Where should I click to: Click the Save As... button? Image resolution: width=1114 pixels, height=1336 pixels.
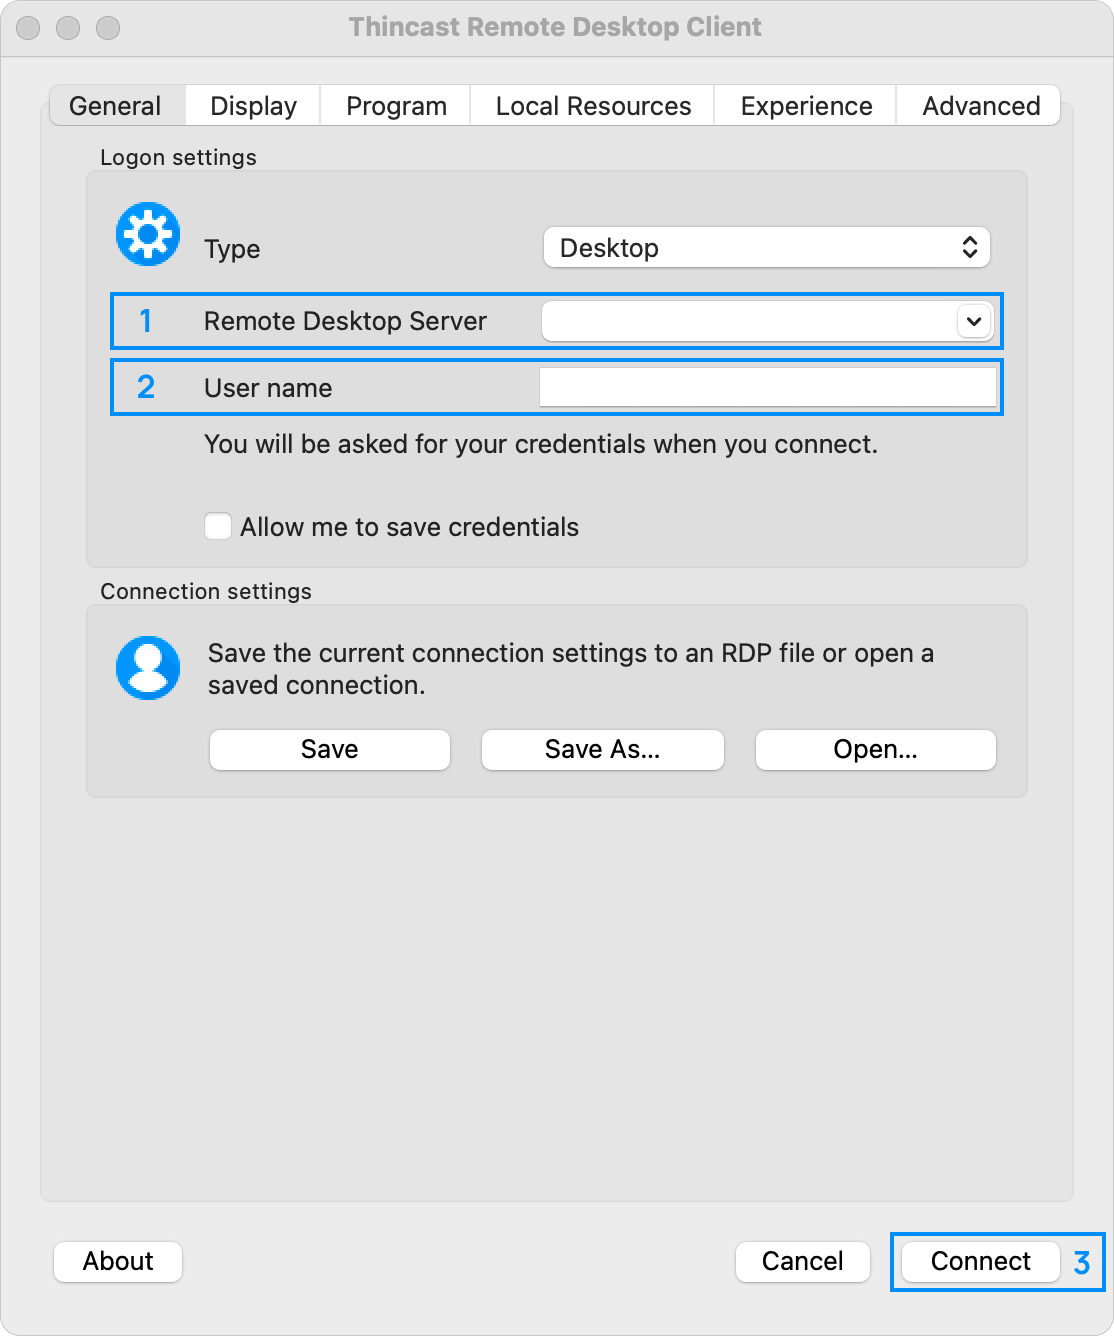(602, 750)
